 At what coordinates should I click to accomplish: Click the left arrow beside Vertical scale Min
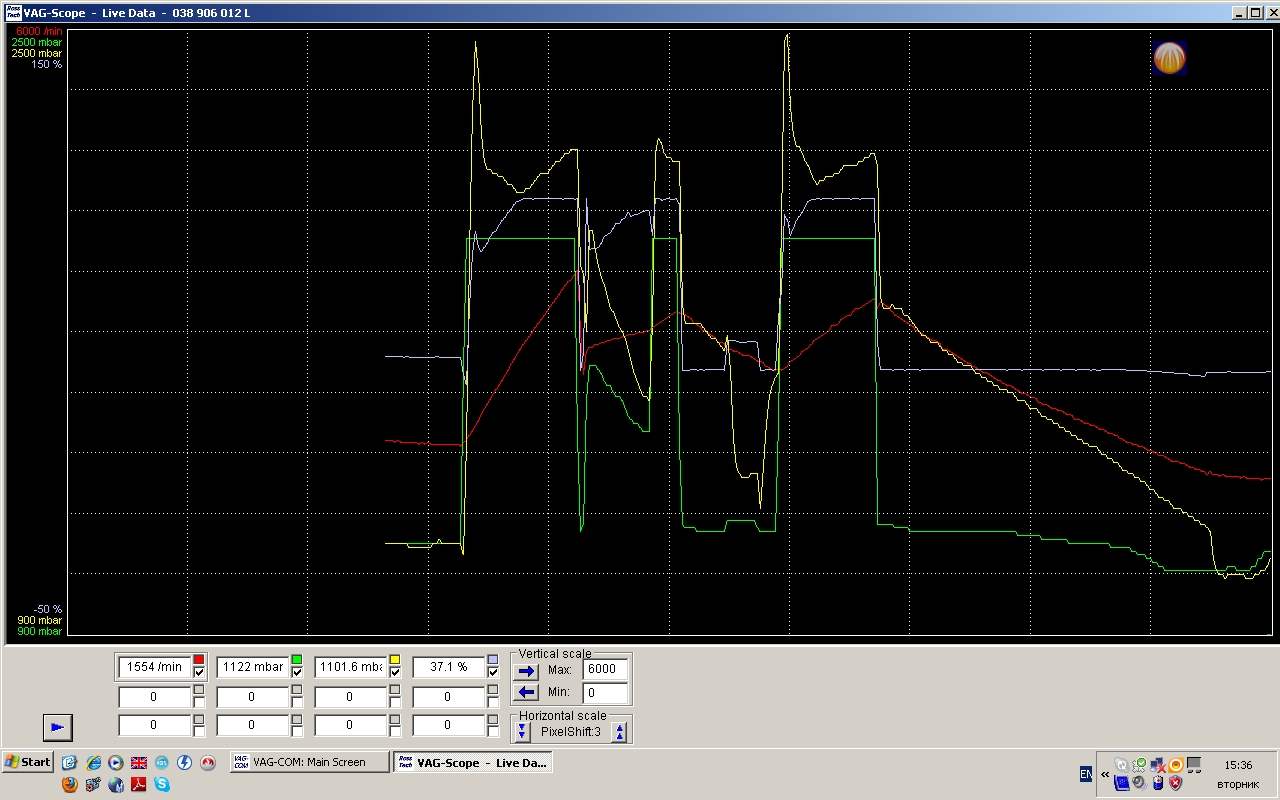point(526,692)
